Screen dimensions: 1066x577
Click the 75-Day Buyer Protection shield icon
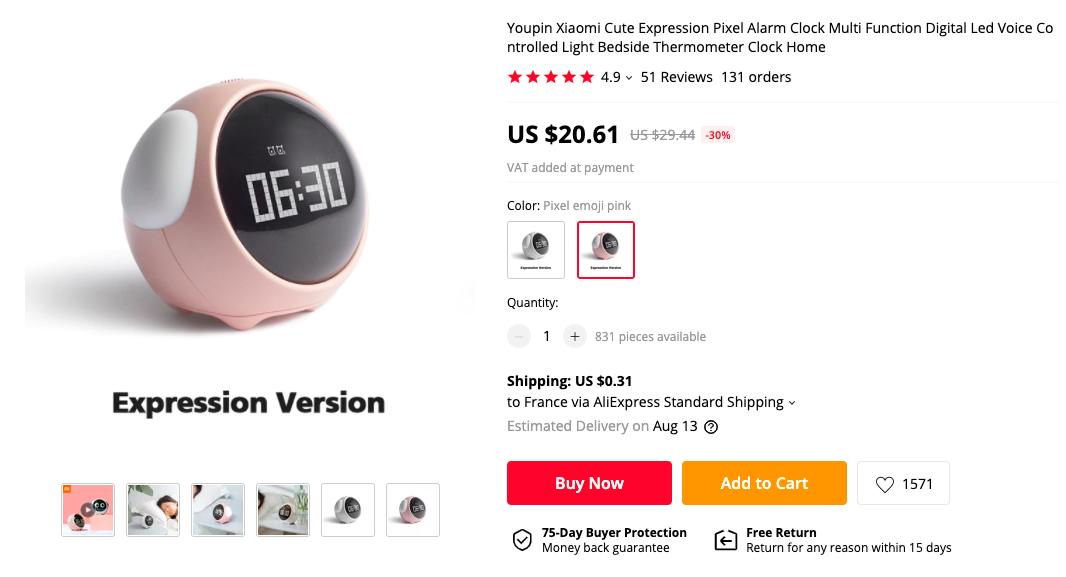tap(522, 539)
